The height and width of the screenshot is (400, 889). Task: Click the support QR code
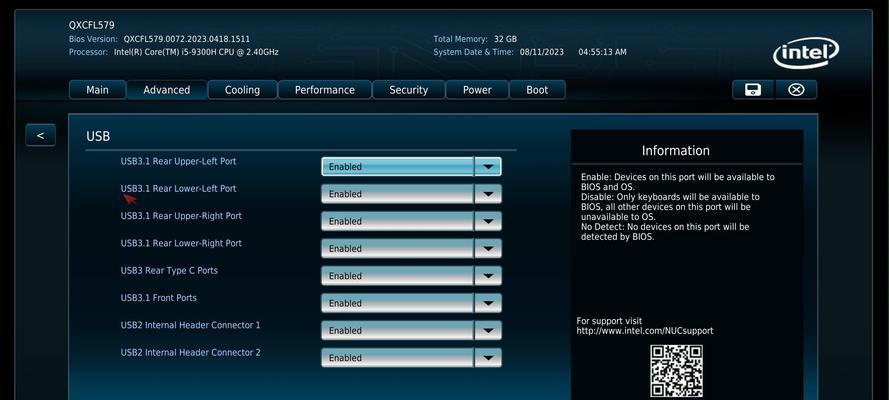click(676, 371)
